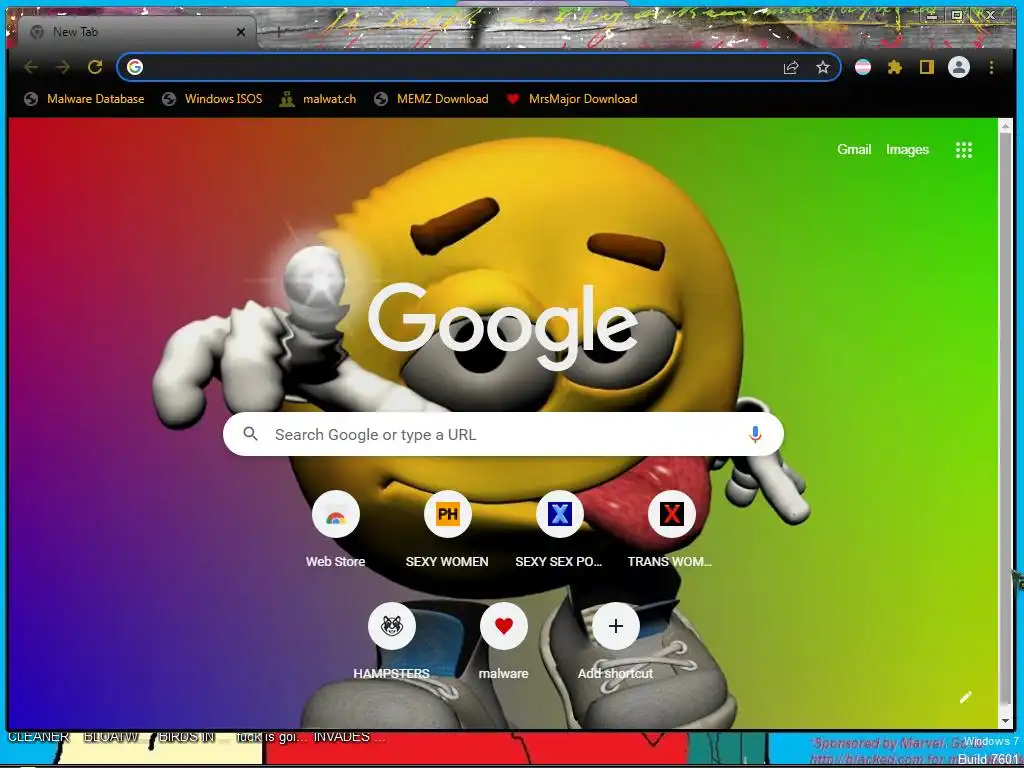This screenshot has width=1024, height=768.
Task: Open the share page icon in the address bar
Action: pos(791,67)
